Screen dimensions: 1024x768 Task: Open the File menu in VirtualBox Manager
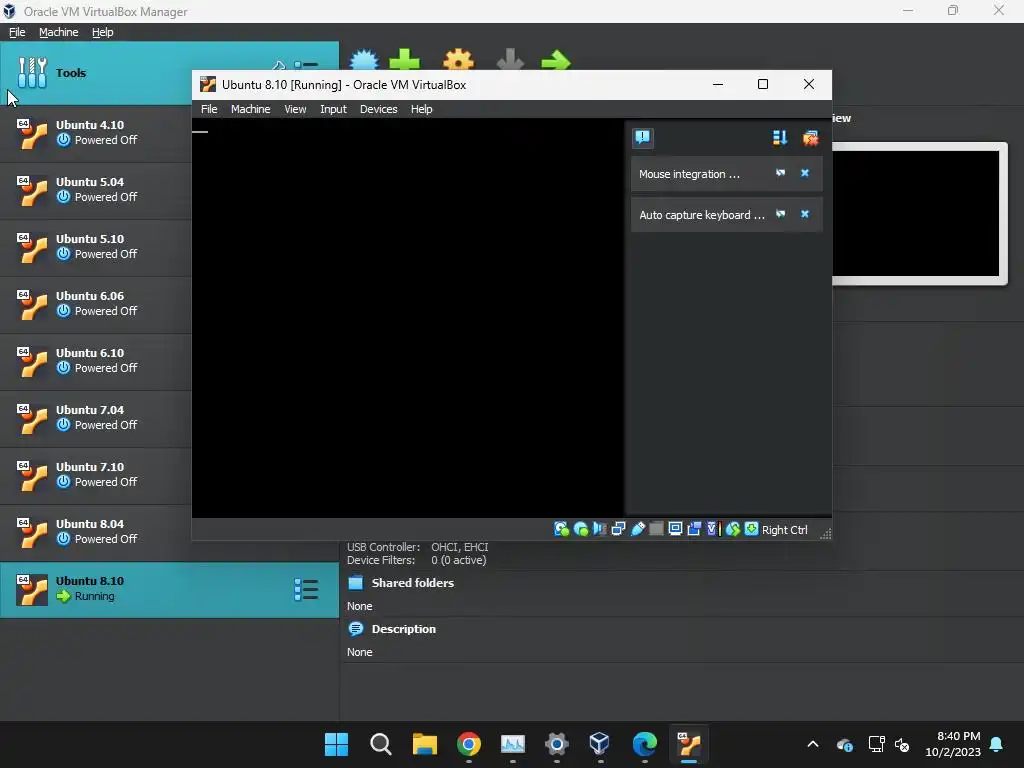tap(17, 32)
